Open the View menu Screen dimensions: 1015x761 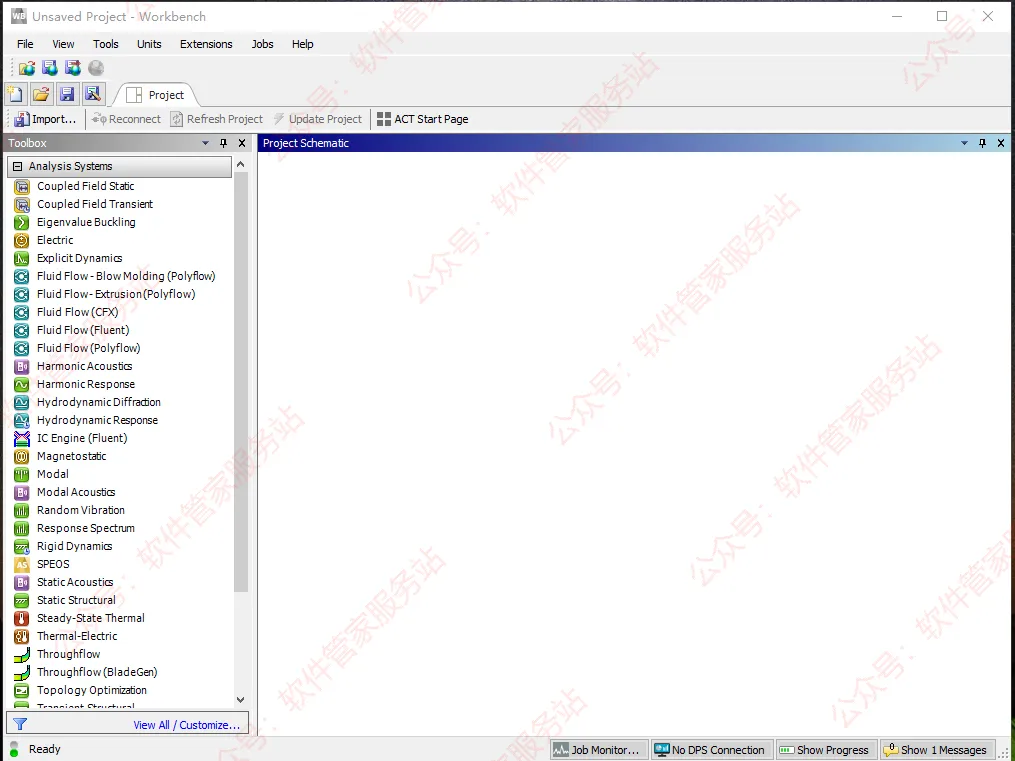[63, 44]
